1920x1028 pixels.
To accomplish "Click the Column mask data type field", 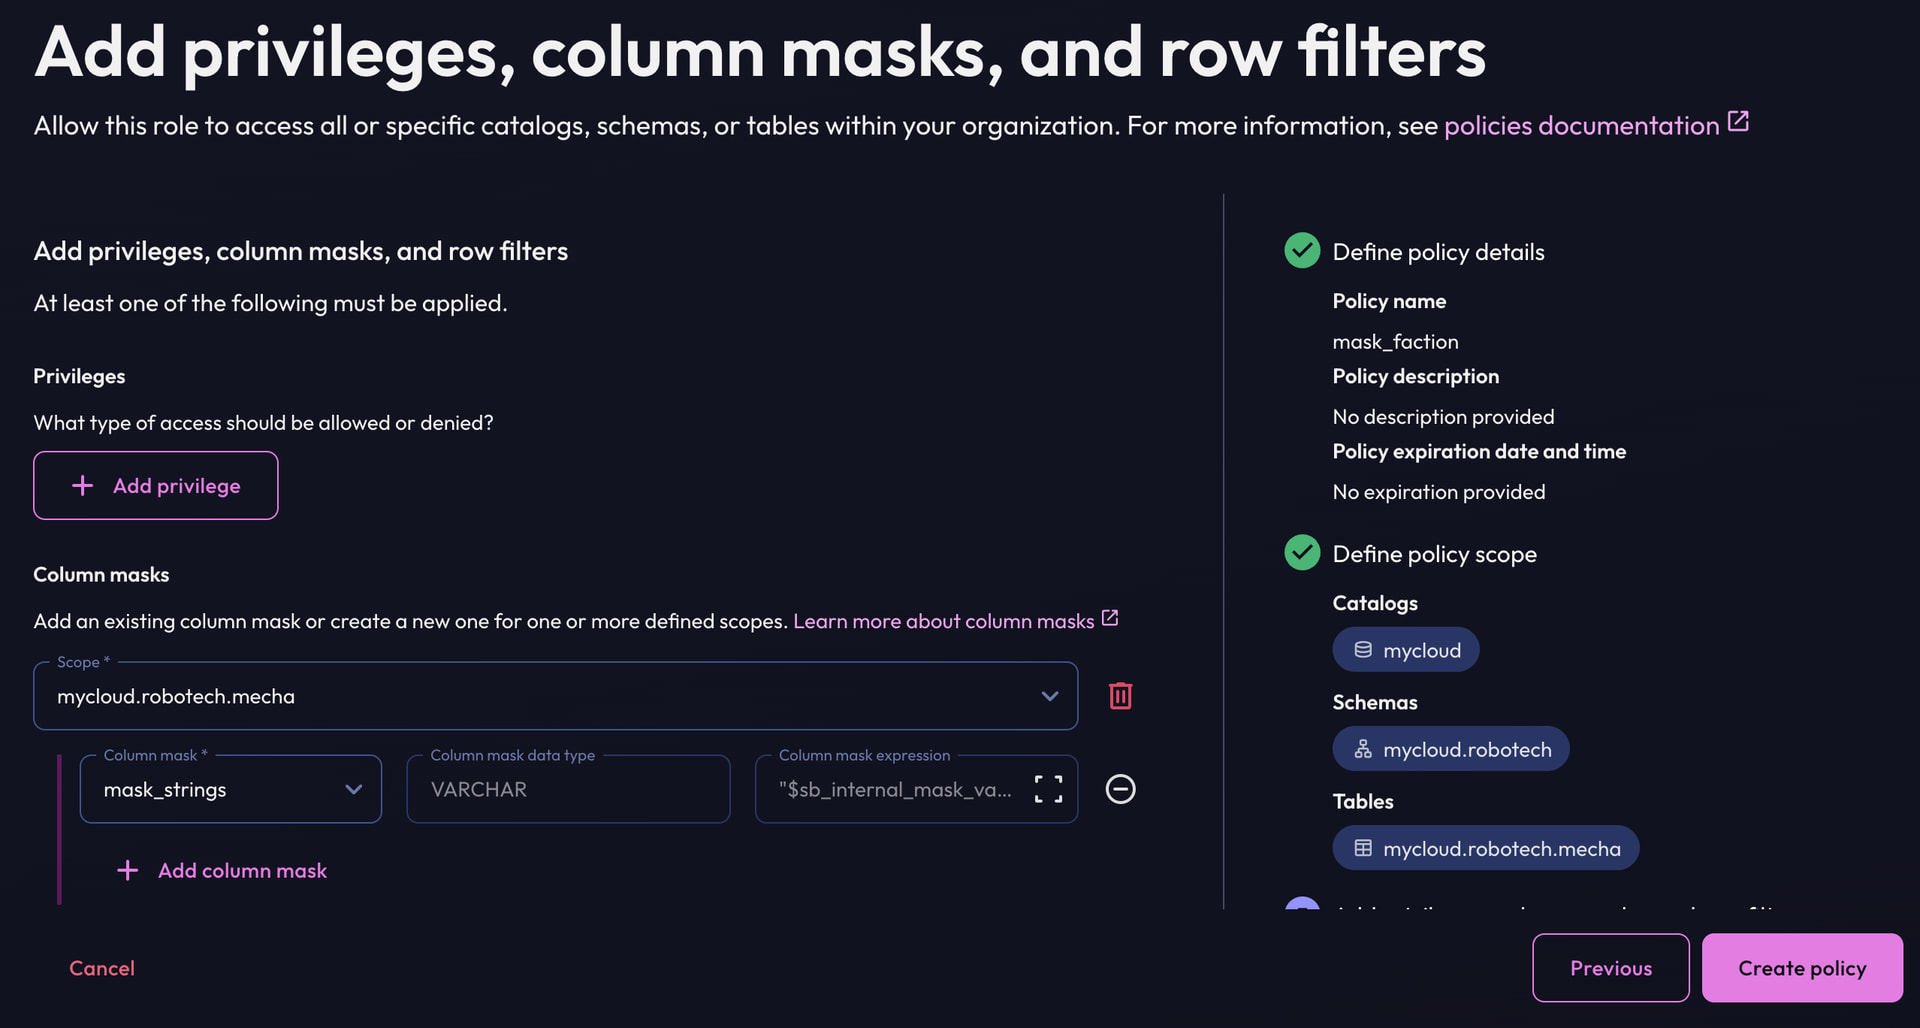I will pyautogui.click(x=568, y=789).
